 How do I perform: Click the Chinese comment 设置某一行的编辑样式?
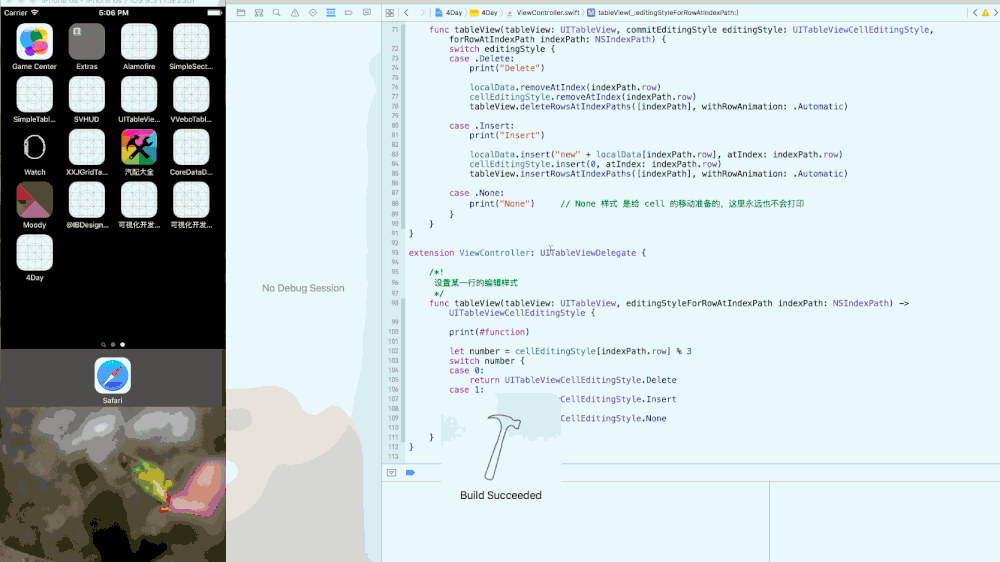tap(476, 283)
